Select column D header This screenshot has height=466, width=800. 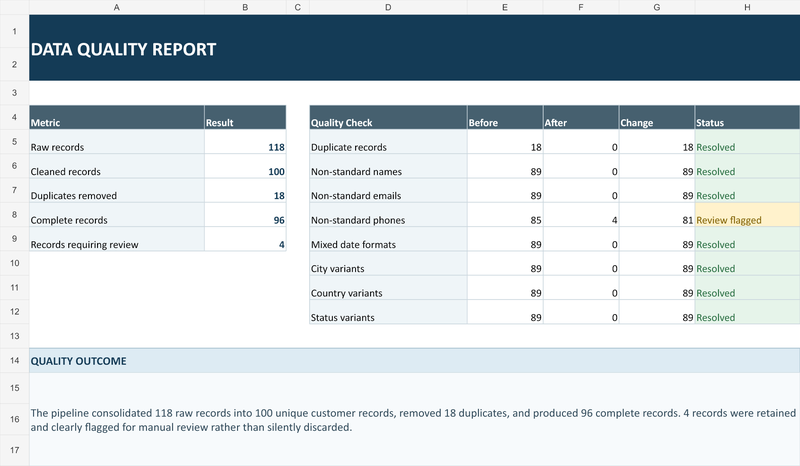point(388,7)
